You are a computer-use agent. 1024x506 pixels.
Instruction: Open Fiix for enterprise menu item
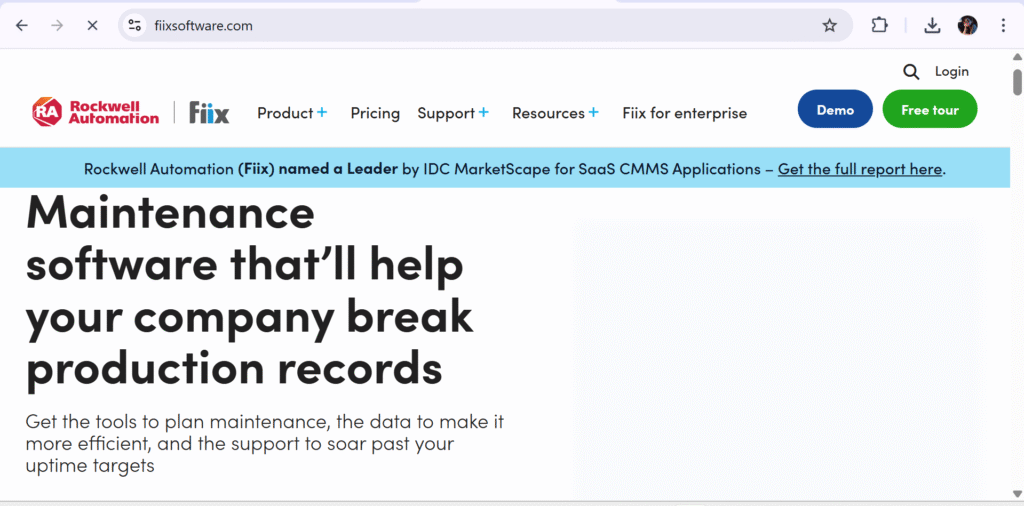[684, 113]
